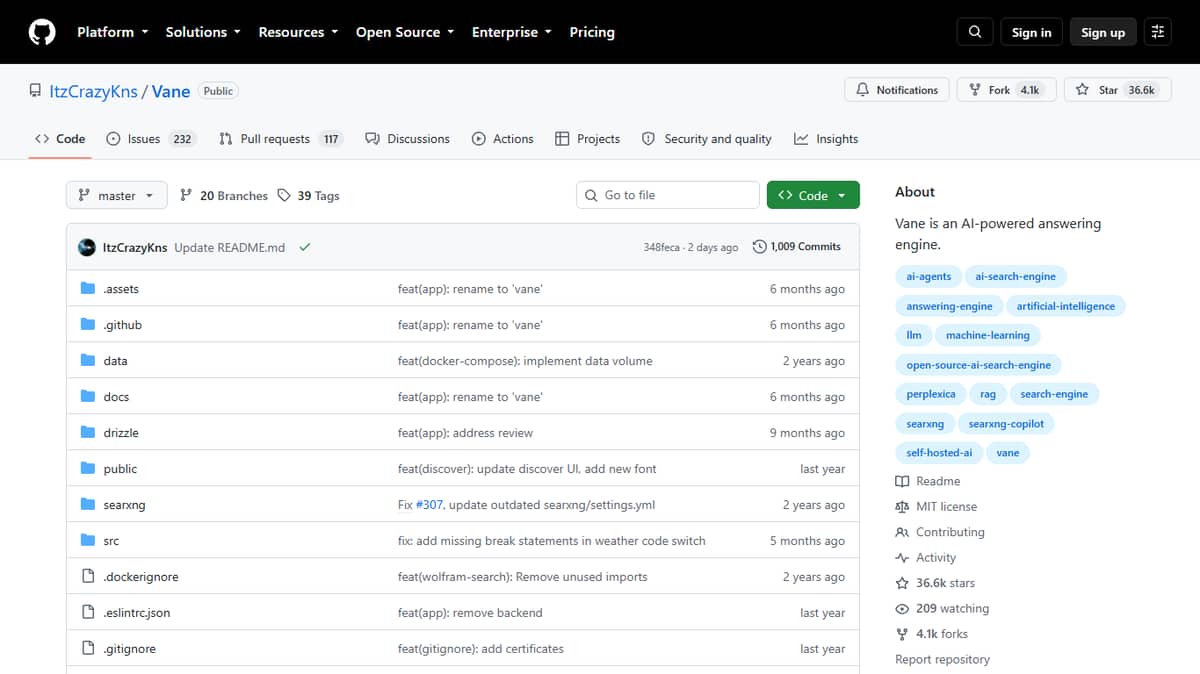Viewport: 1200px width, 674px height.
Task: Click the Fork 4.1k button
Action: [1005, 90]
